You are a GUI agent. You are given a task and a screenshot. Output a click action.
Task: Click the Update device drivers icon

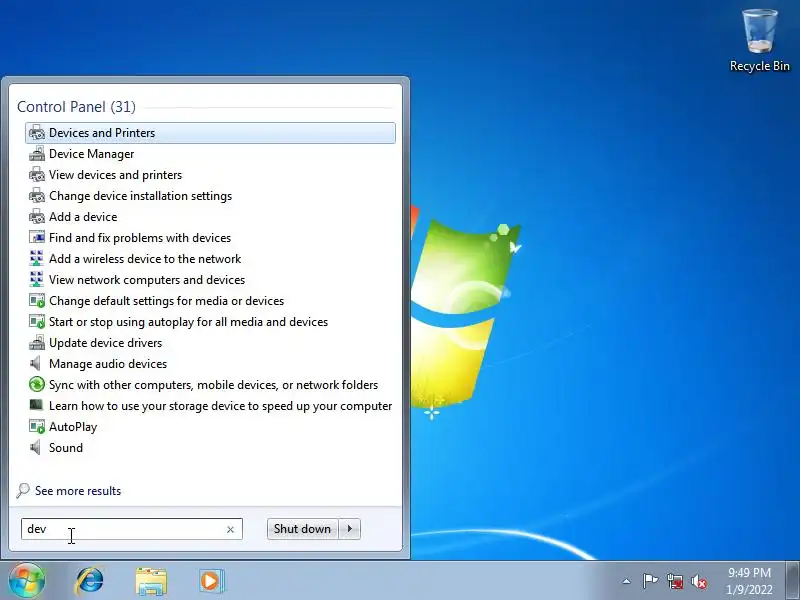[37, 342]
